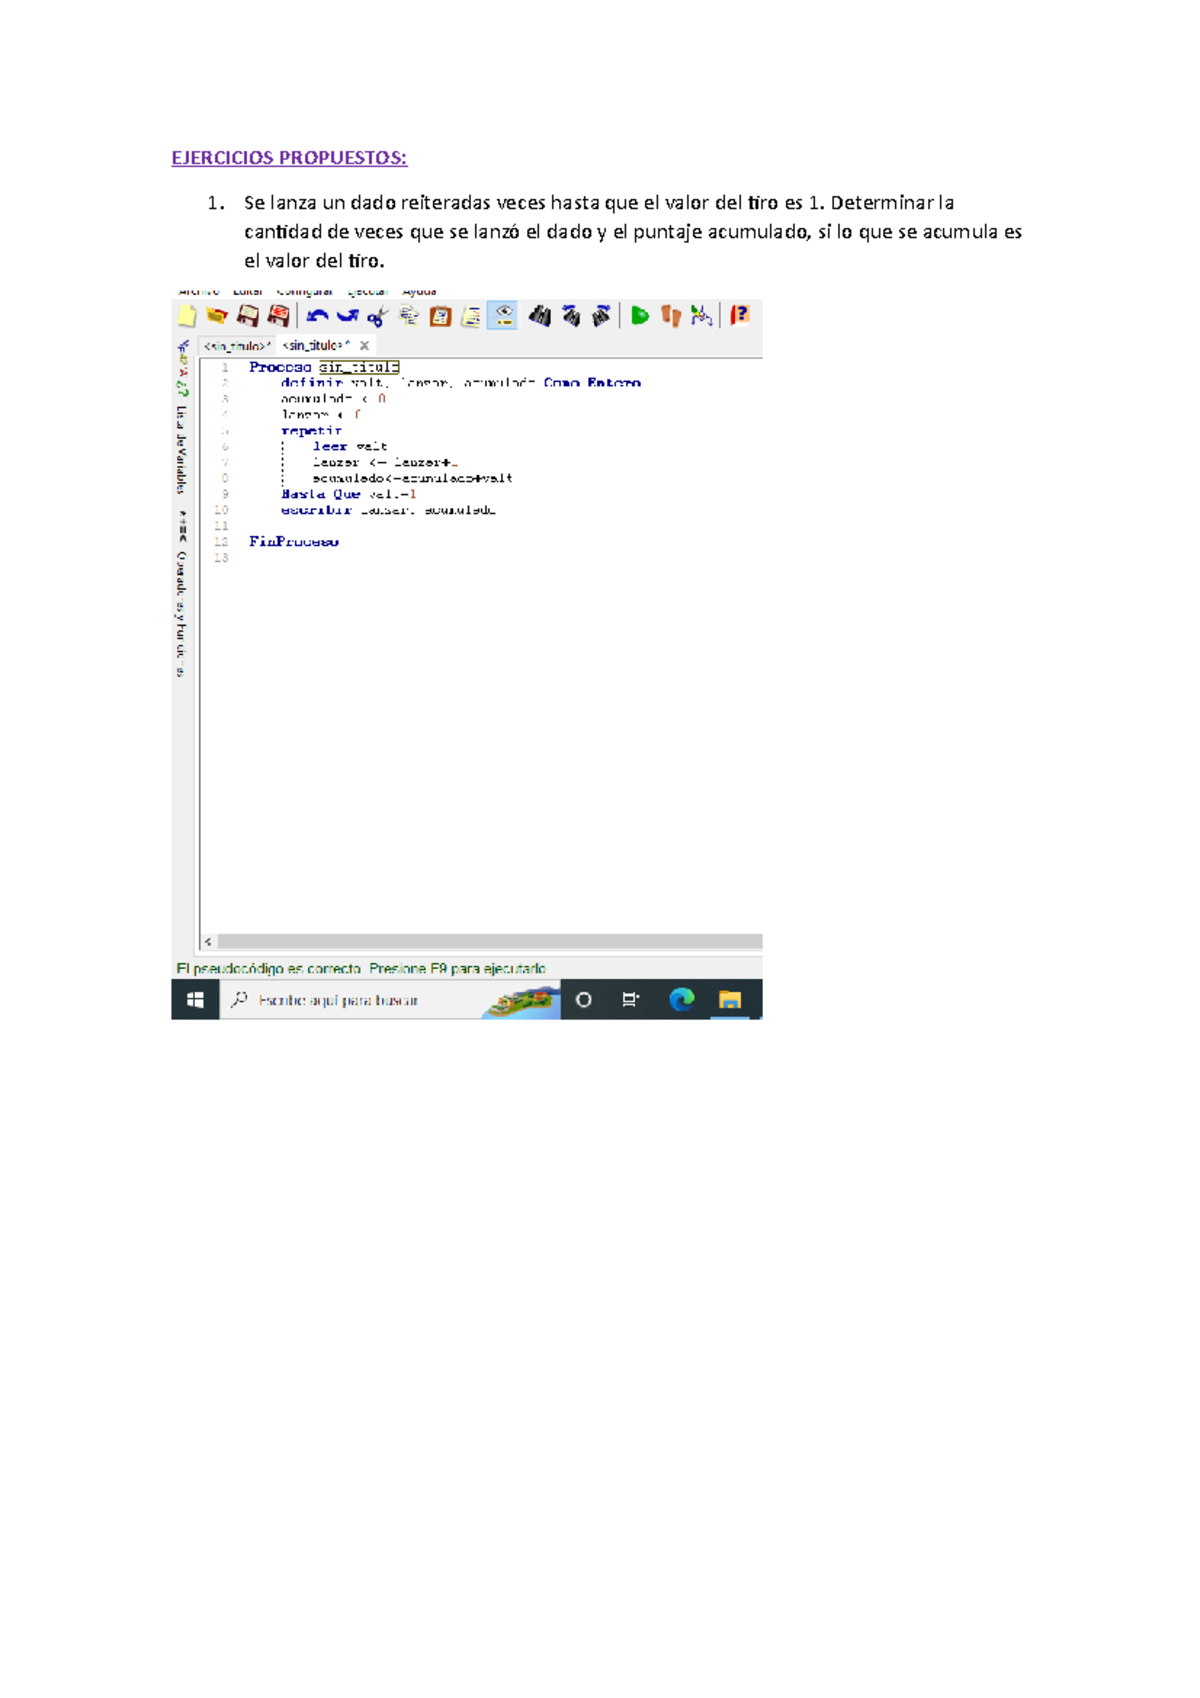This screenshot has height=1698, width=1200.
Task: Open the help icon in toolbar
Action: 739,316
